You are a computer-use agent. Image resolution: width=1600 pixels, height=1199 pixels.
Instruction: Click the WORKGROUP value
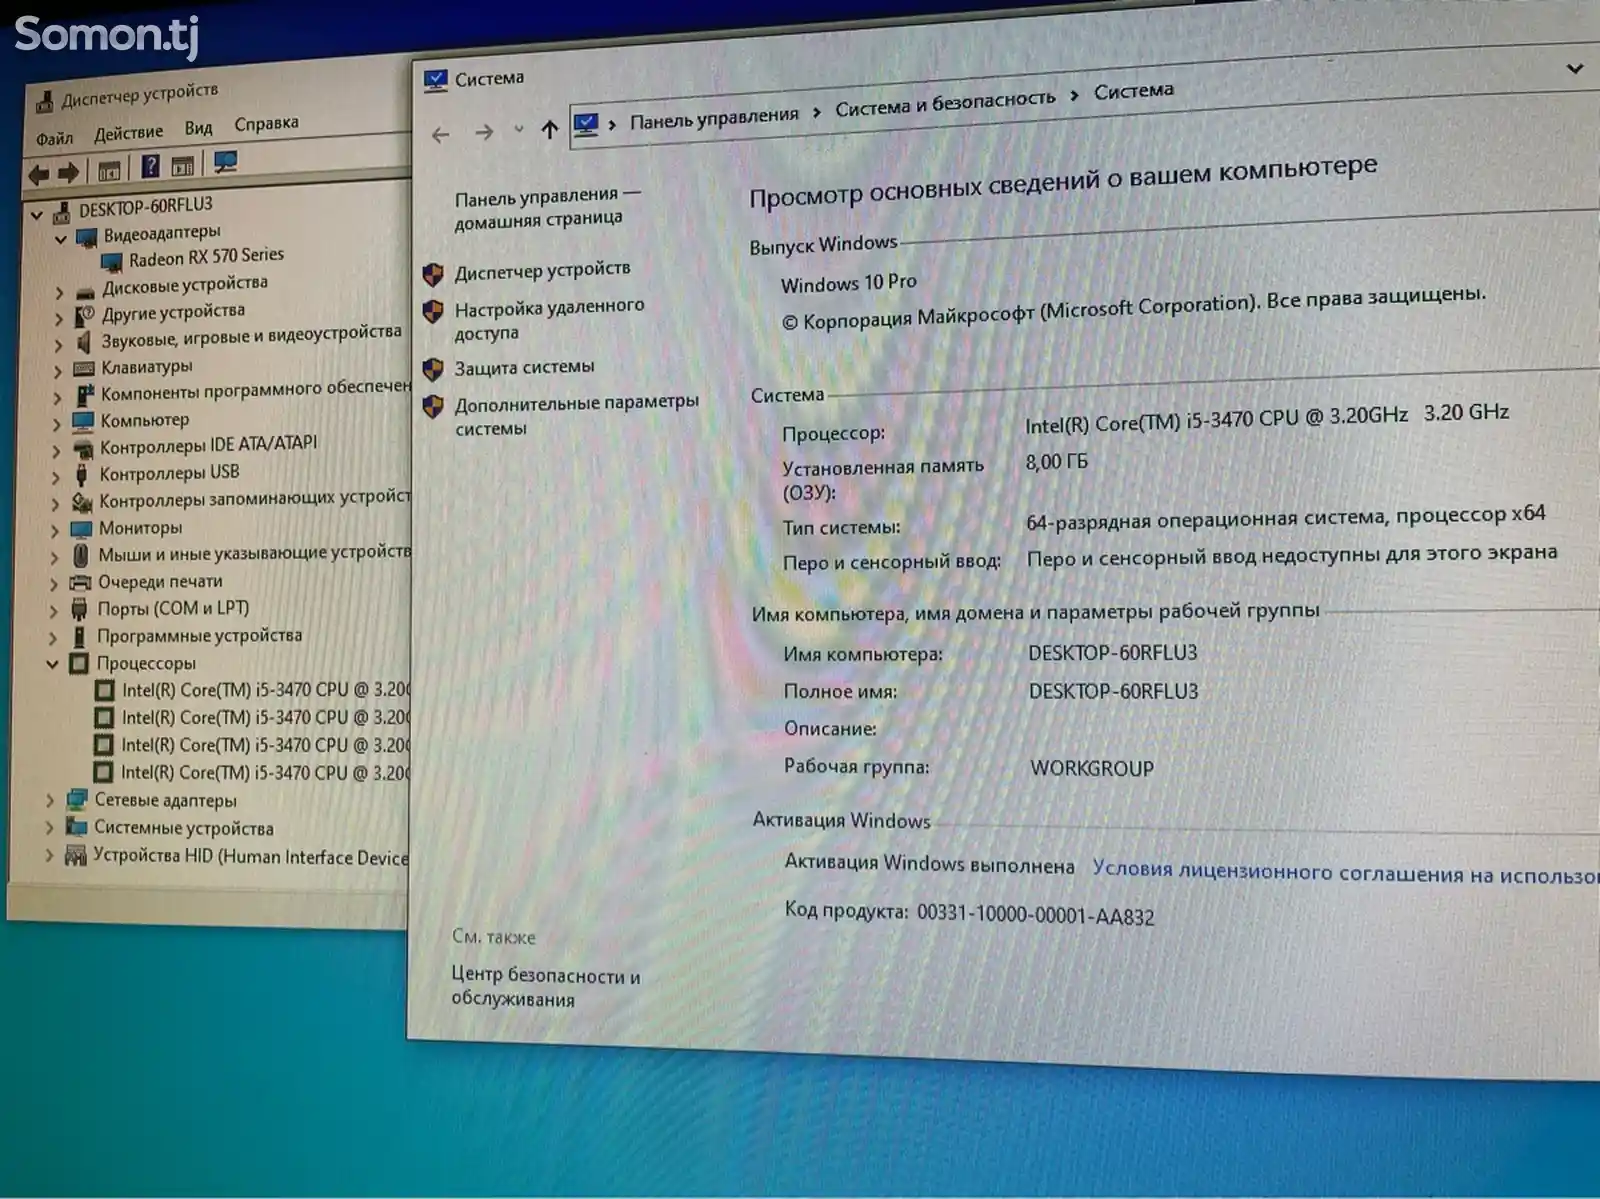[1092, 768]
